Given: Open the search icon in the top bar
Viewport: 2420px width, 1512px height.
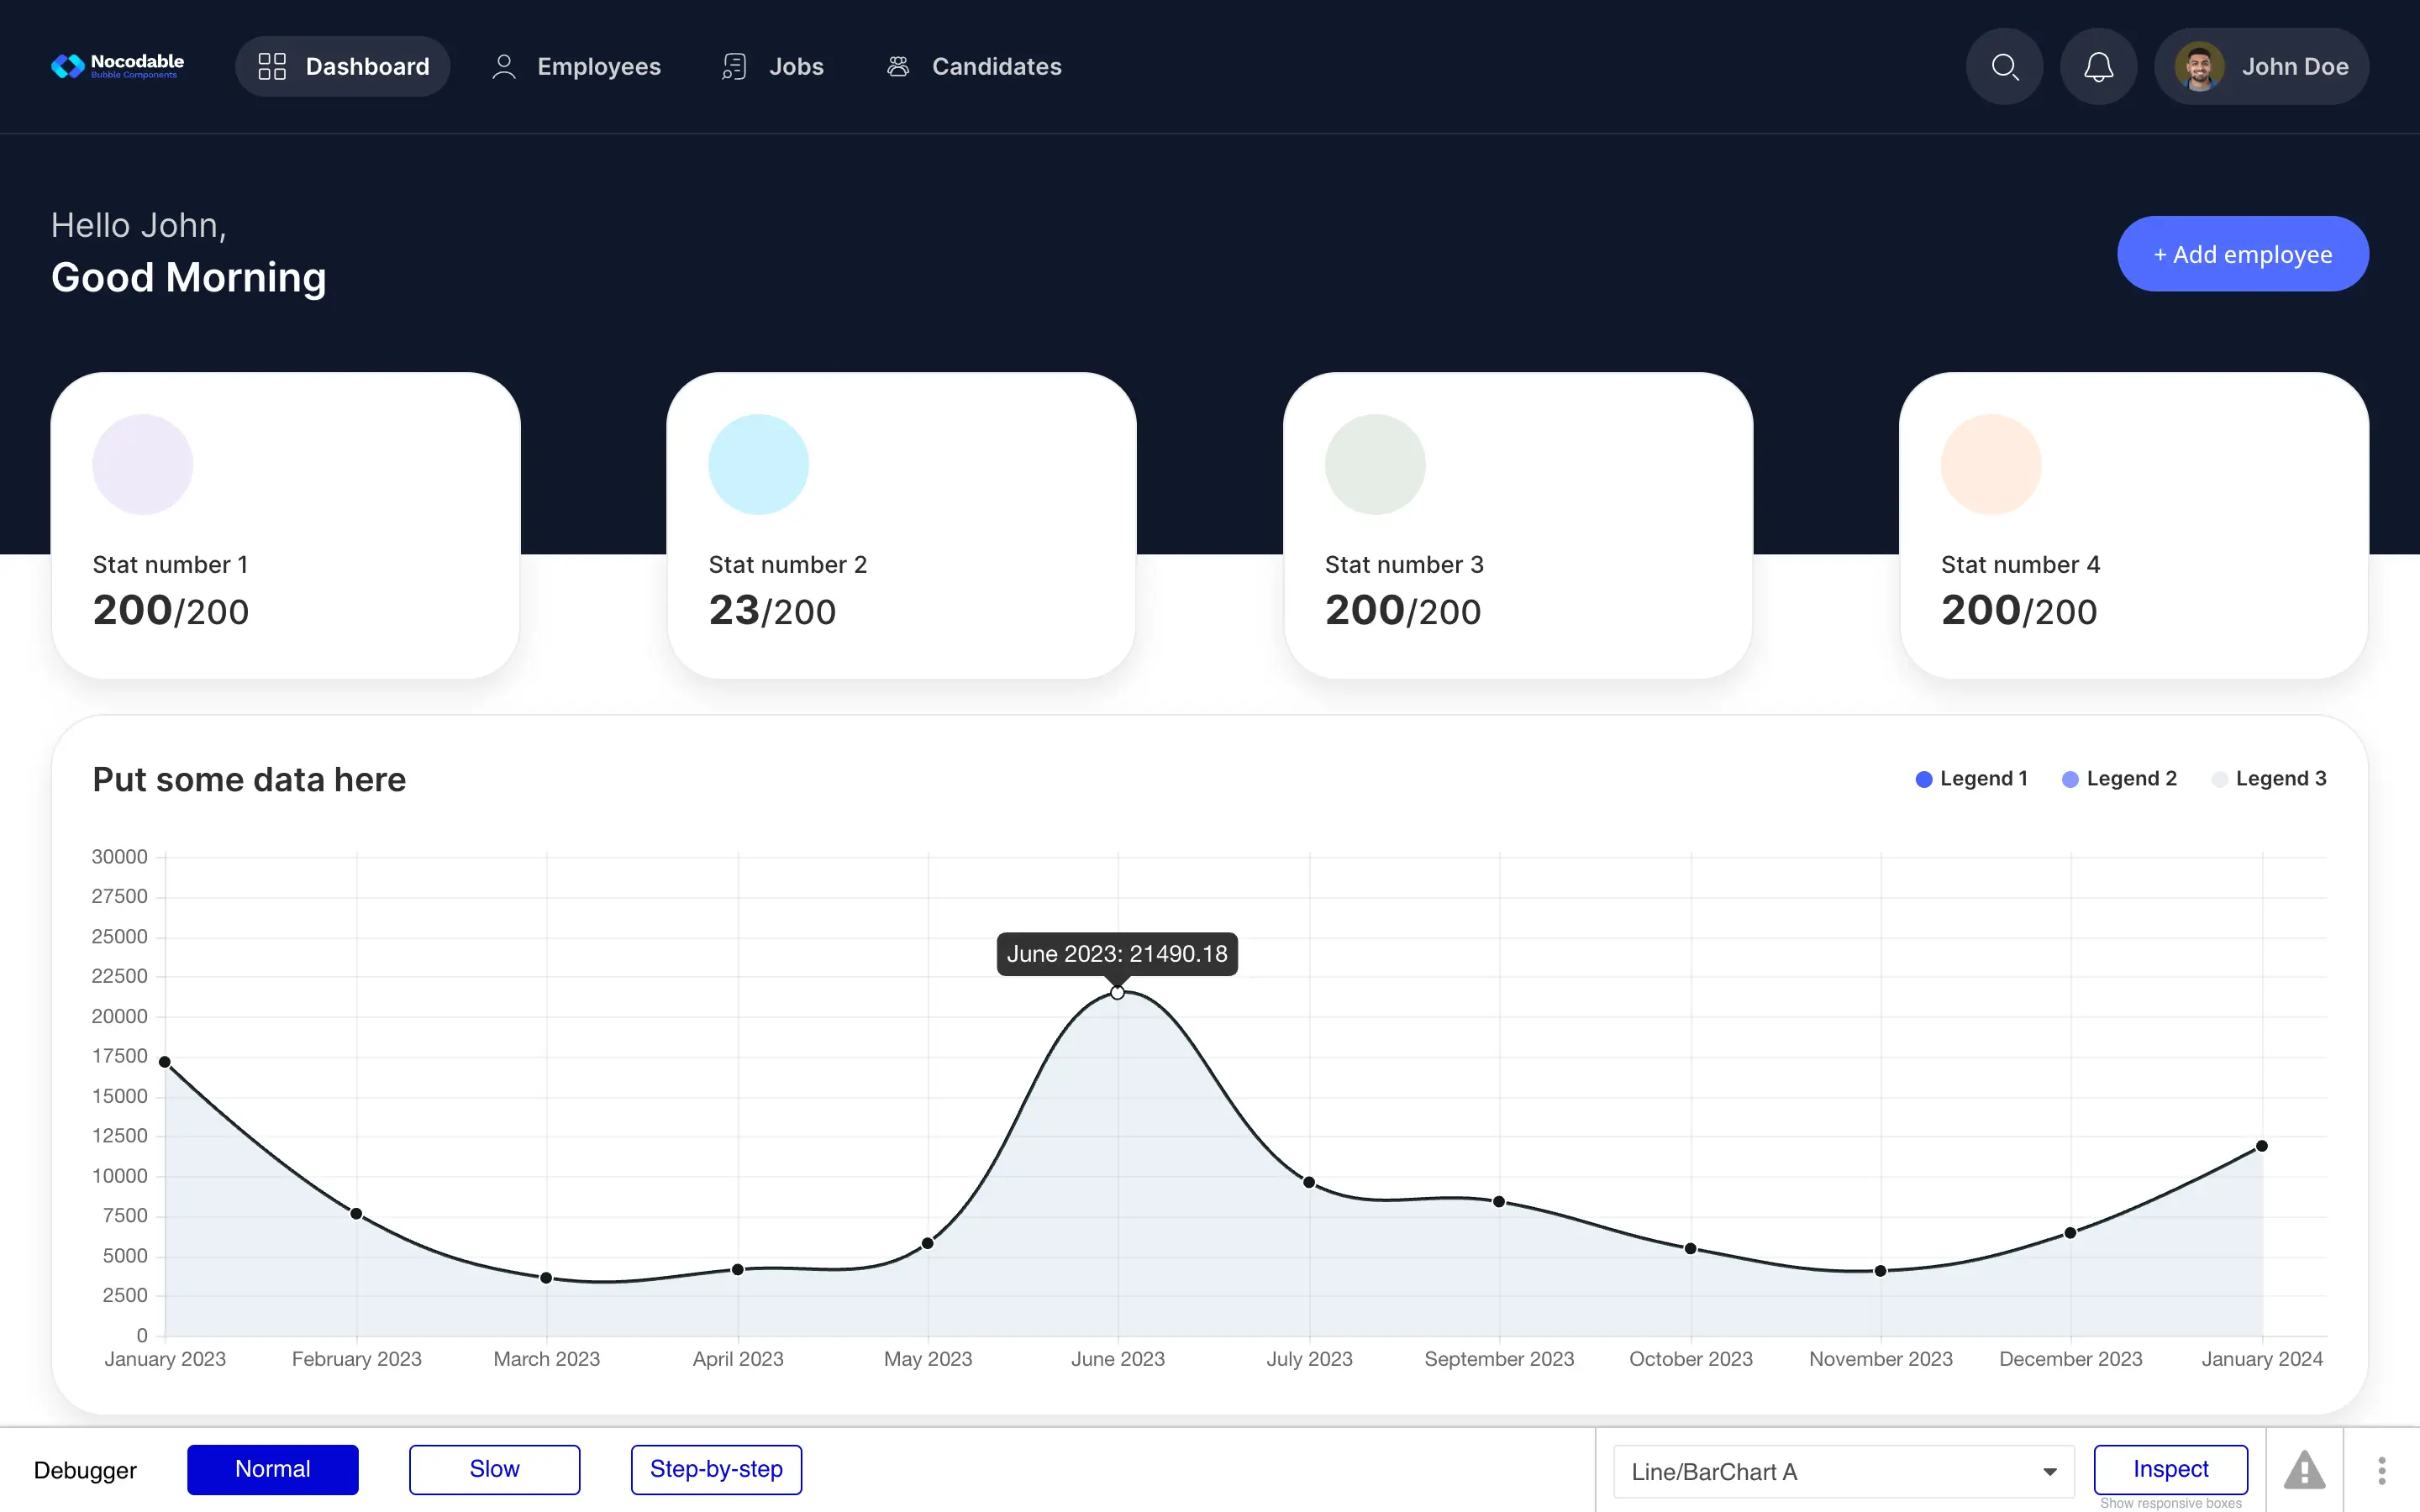Looking at the screenshot, I should coord(2004,66).
